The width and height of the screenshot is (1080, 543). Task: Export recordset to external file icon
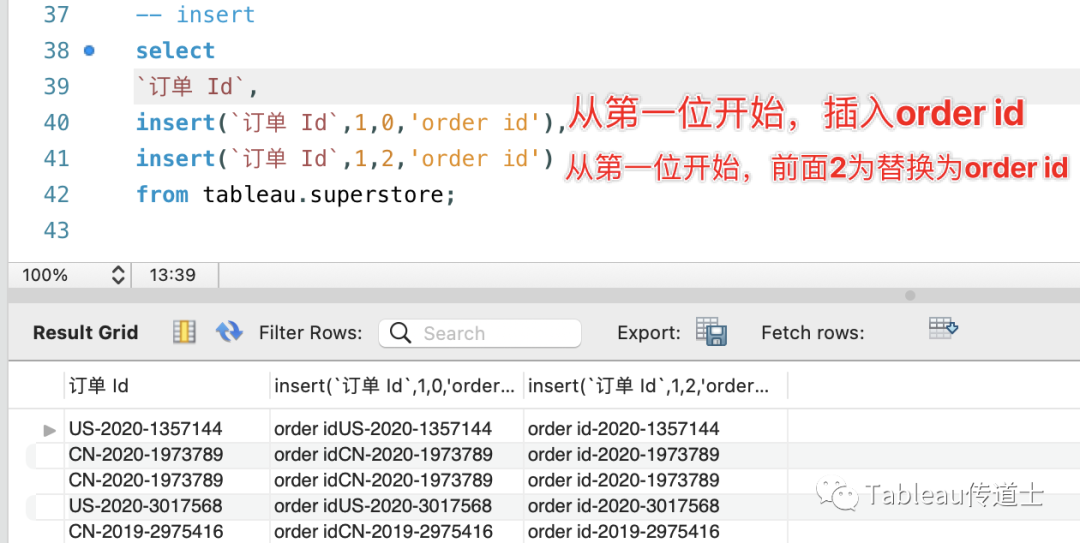[x=711, y=331]
